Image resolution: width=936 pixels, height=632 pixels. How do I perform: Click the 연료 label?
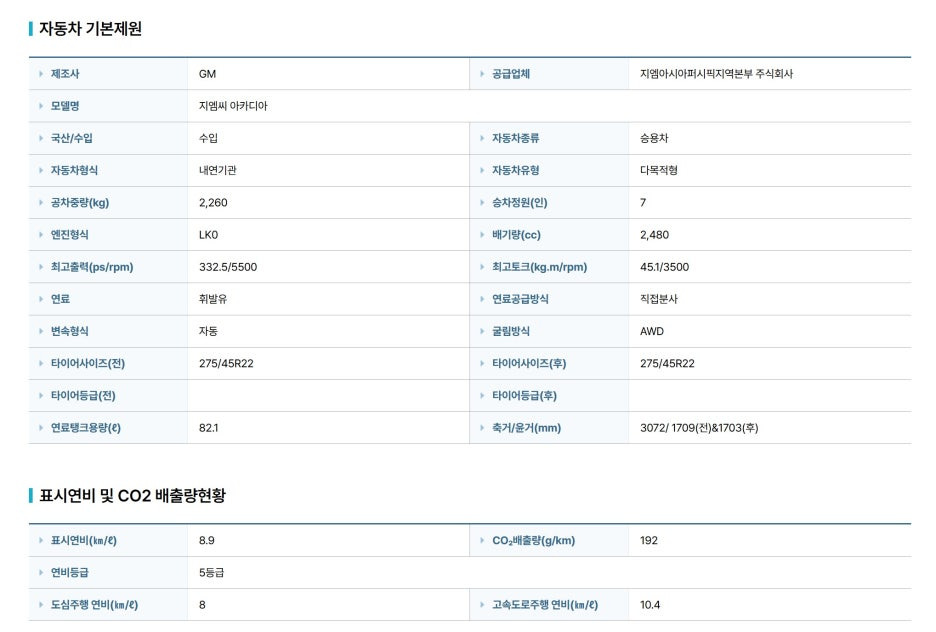click(60, 300)
